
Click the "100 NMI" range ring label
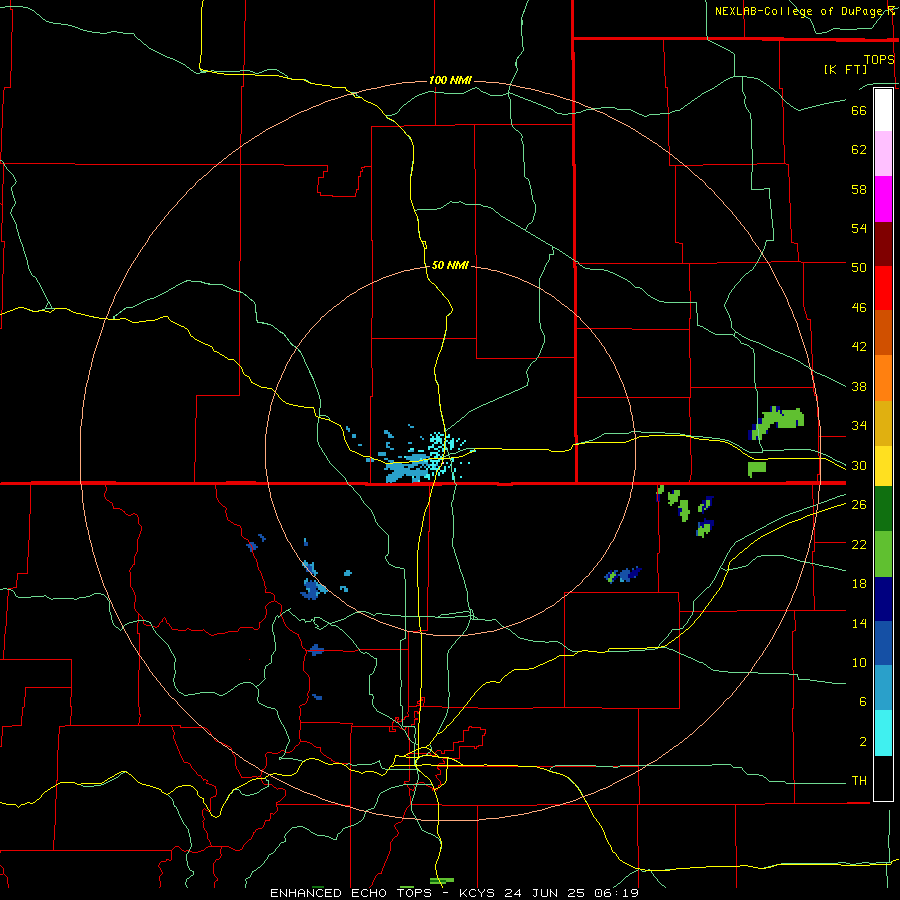[x=450, y=80]
